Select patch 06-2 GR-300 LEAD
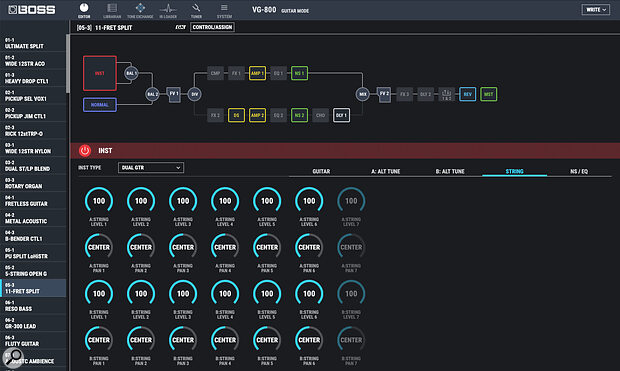 pyautogui.click(x=33, y=323)
